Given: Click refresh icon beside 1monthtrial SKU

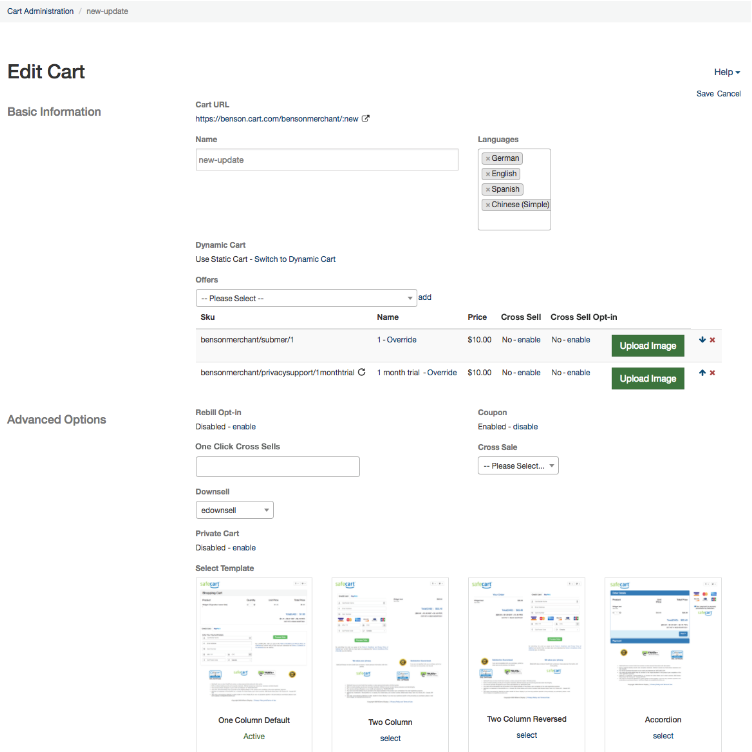Looking at the screenshot, I should pyautogui.click(x=361, y=372).
